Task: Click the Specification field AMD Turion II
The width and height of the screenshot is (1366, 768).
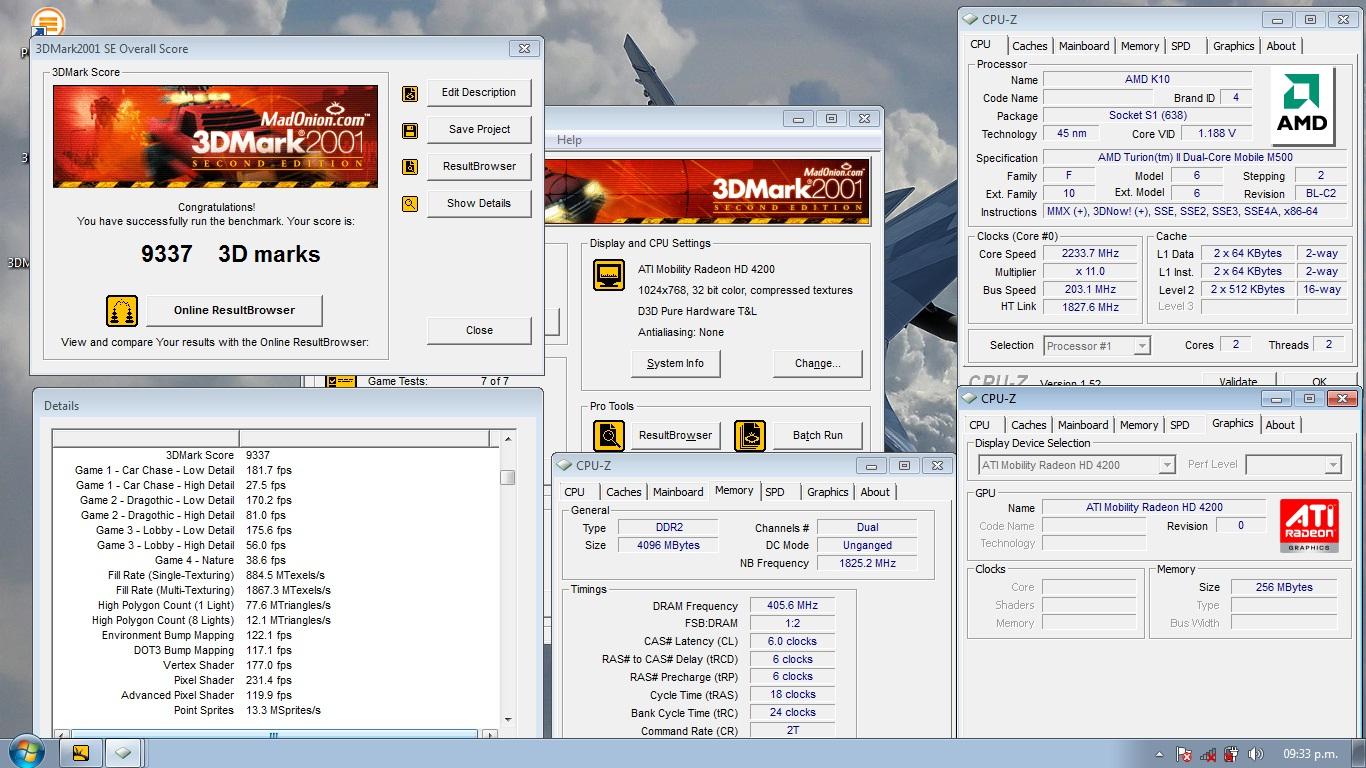Action: [1194, 158]
